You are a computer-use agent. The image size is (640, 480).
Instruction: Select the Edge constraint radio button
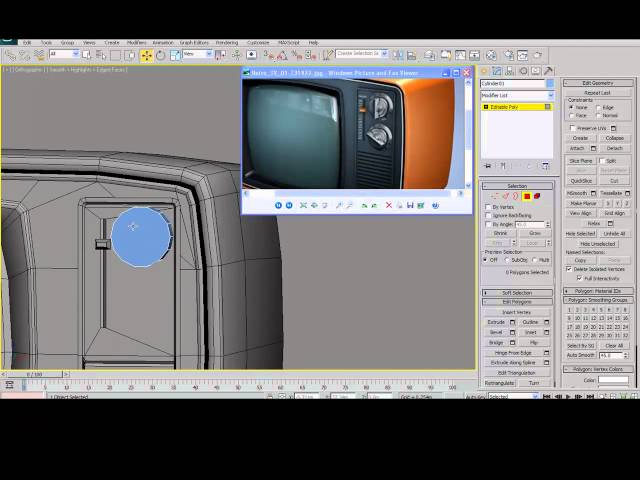click(598, 107)
